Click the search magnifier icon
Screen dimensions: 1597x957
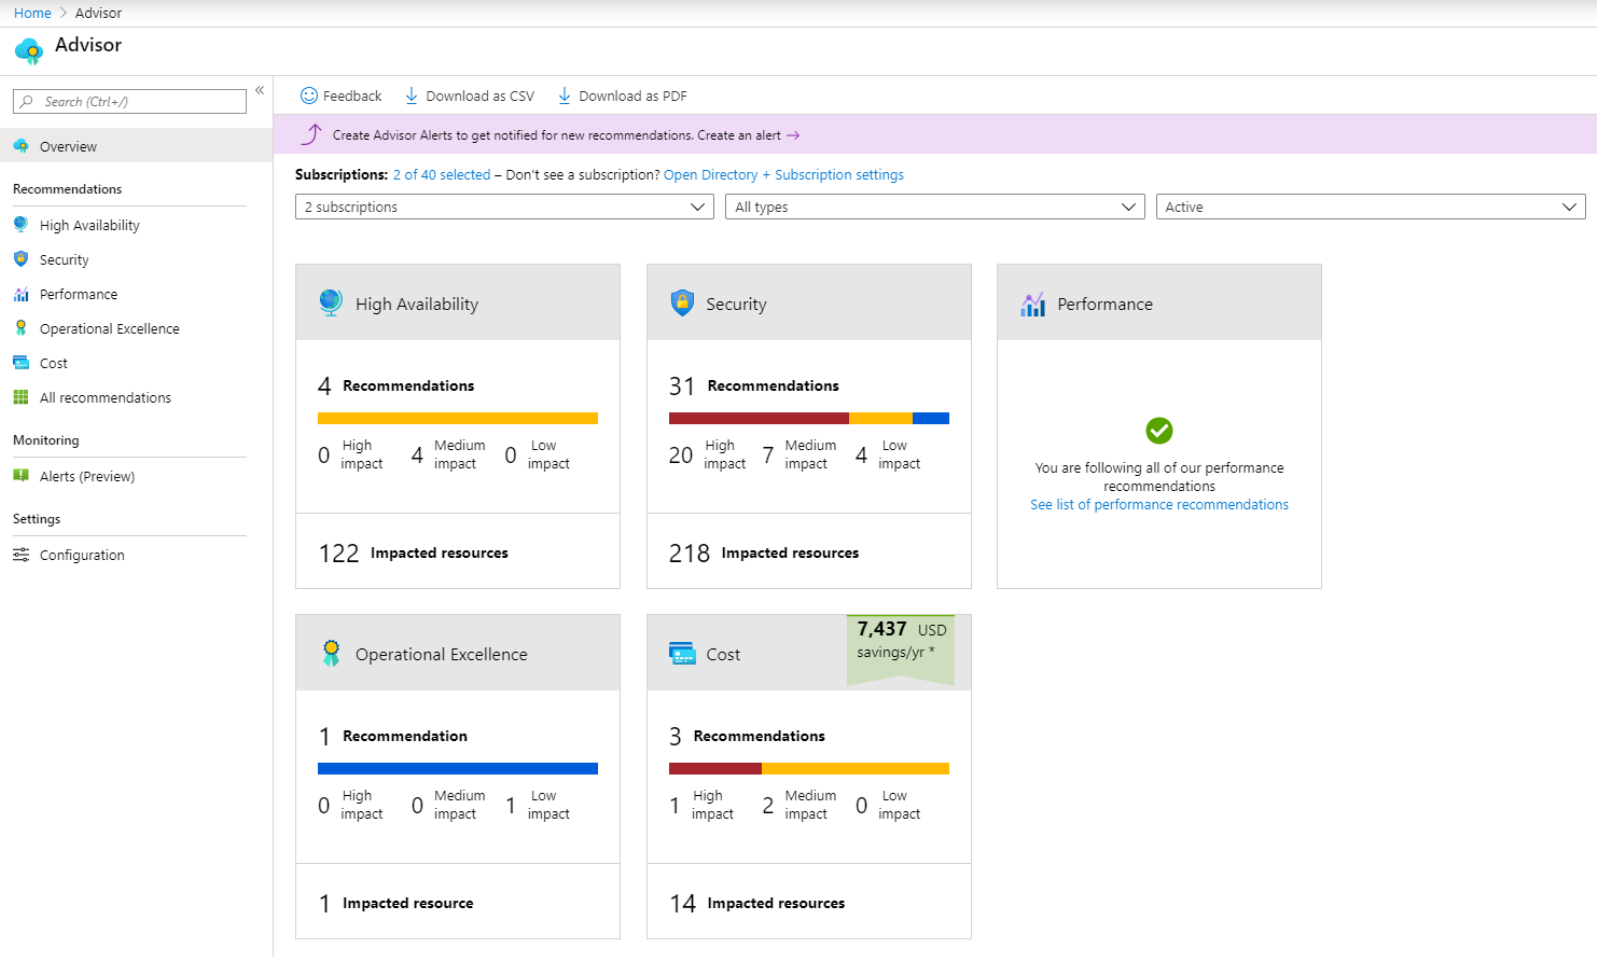(x=27, y=102)
